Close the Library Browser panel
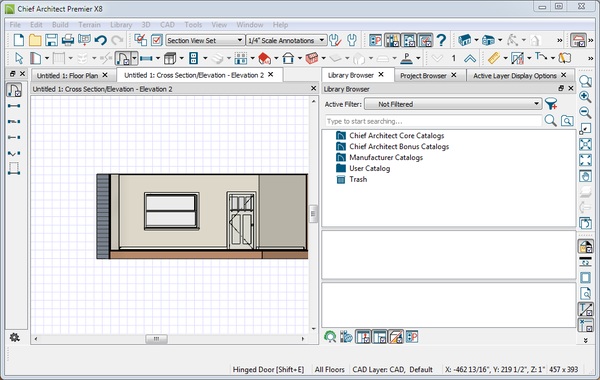 pos(571,88)
